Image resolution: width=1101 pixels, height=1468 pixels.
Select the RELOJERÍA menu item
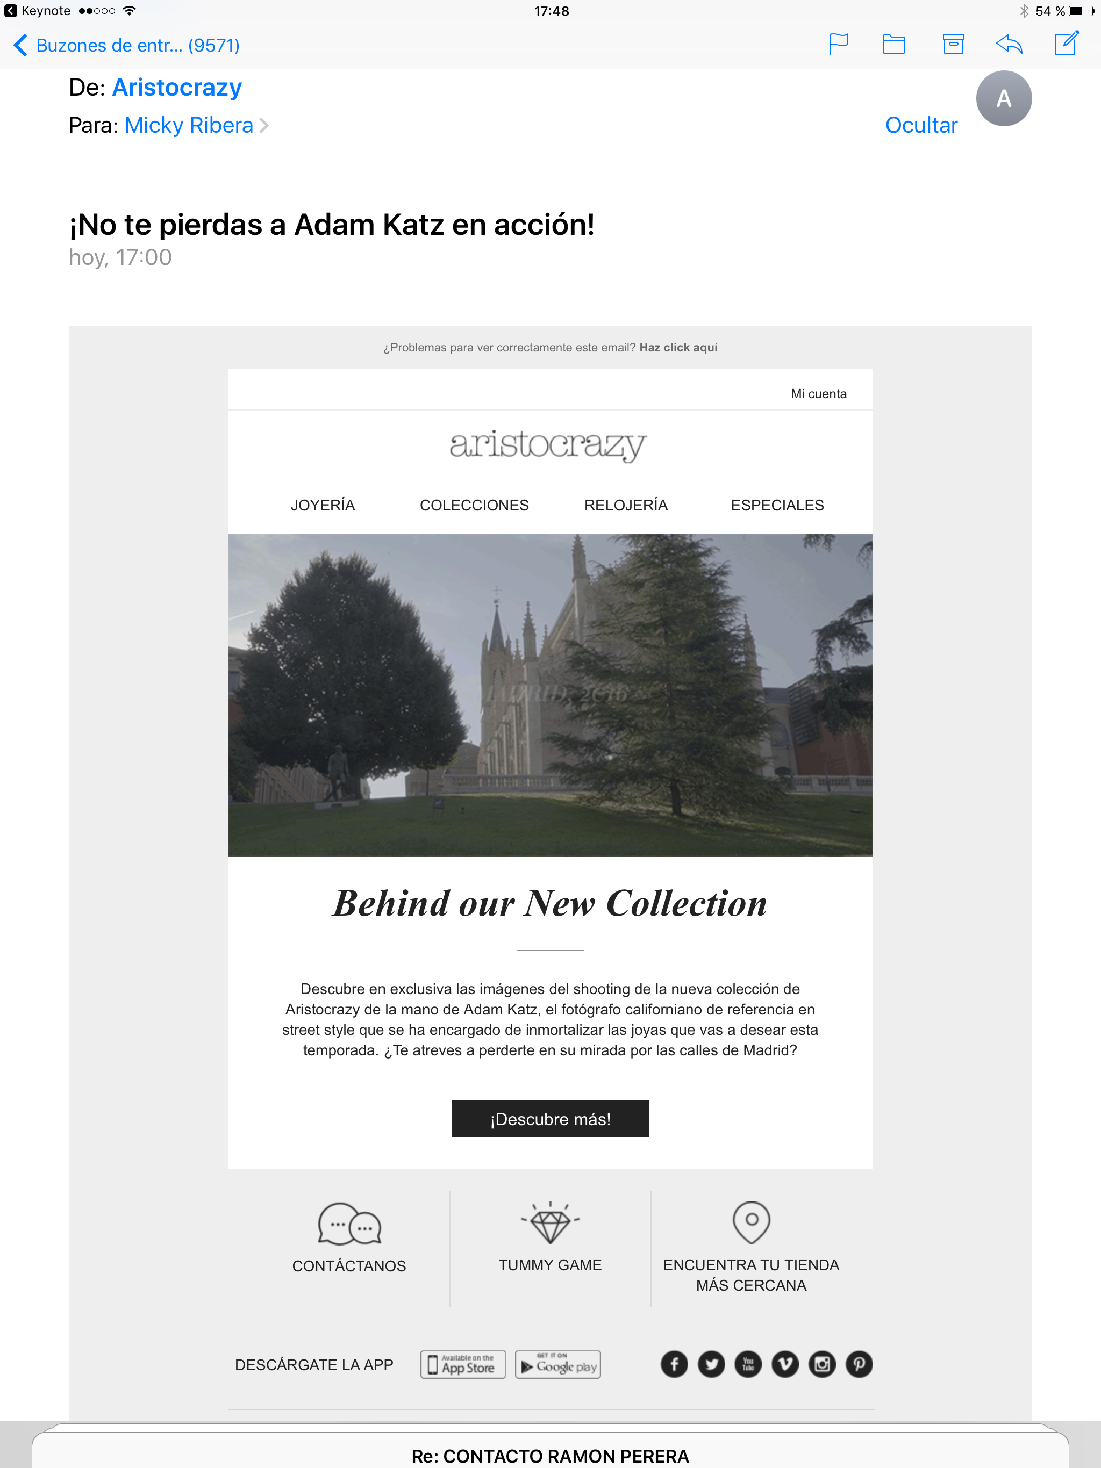tap(626, 505)
